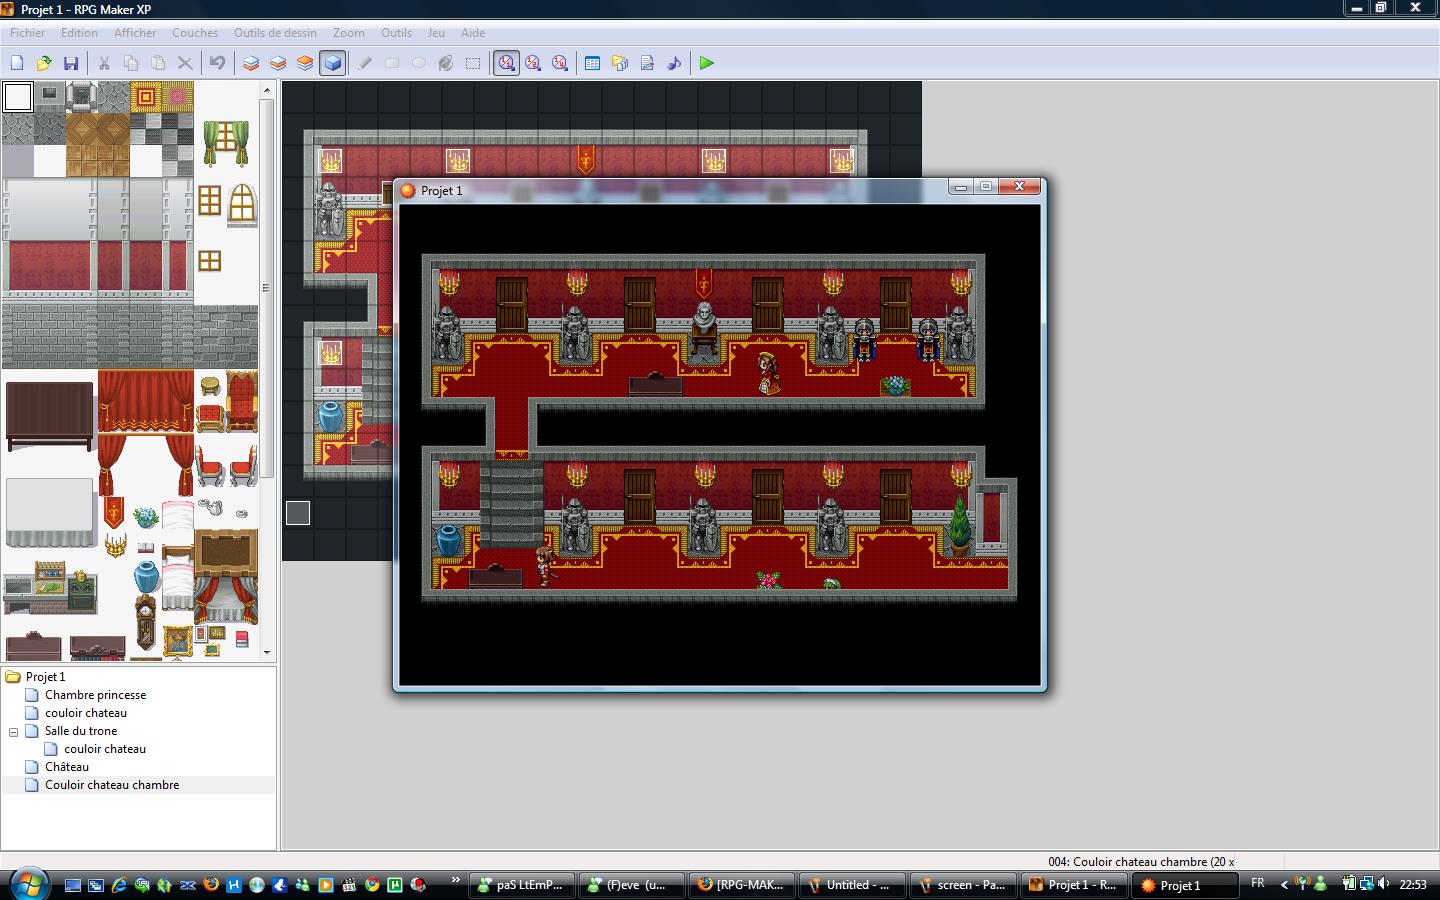Screen dimensions: 1440x900
Task: Select couloir chateau child of Salle du trone
Action: coord(105,749)
